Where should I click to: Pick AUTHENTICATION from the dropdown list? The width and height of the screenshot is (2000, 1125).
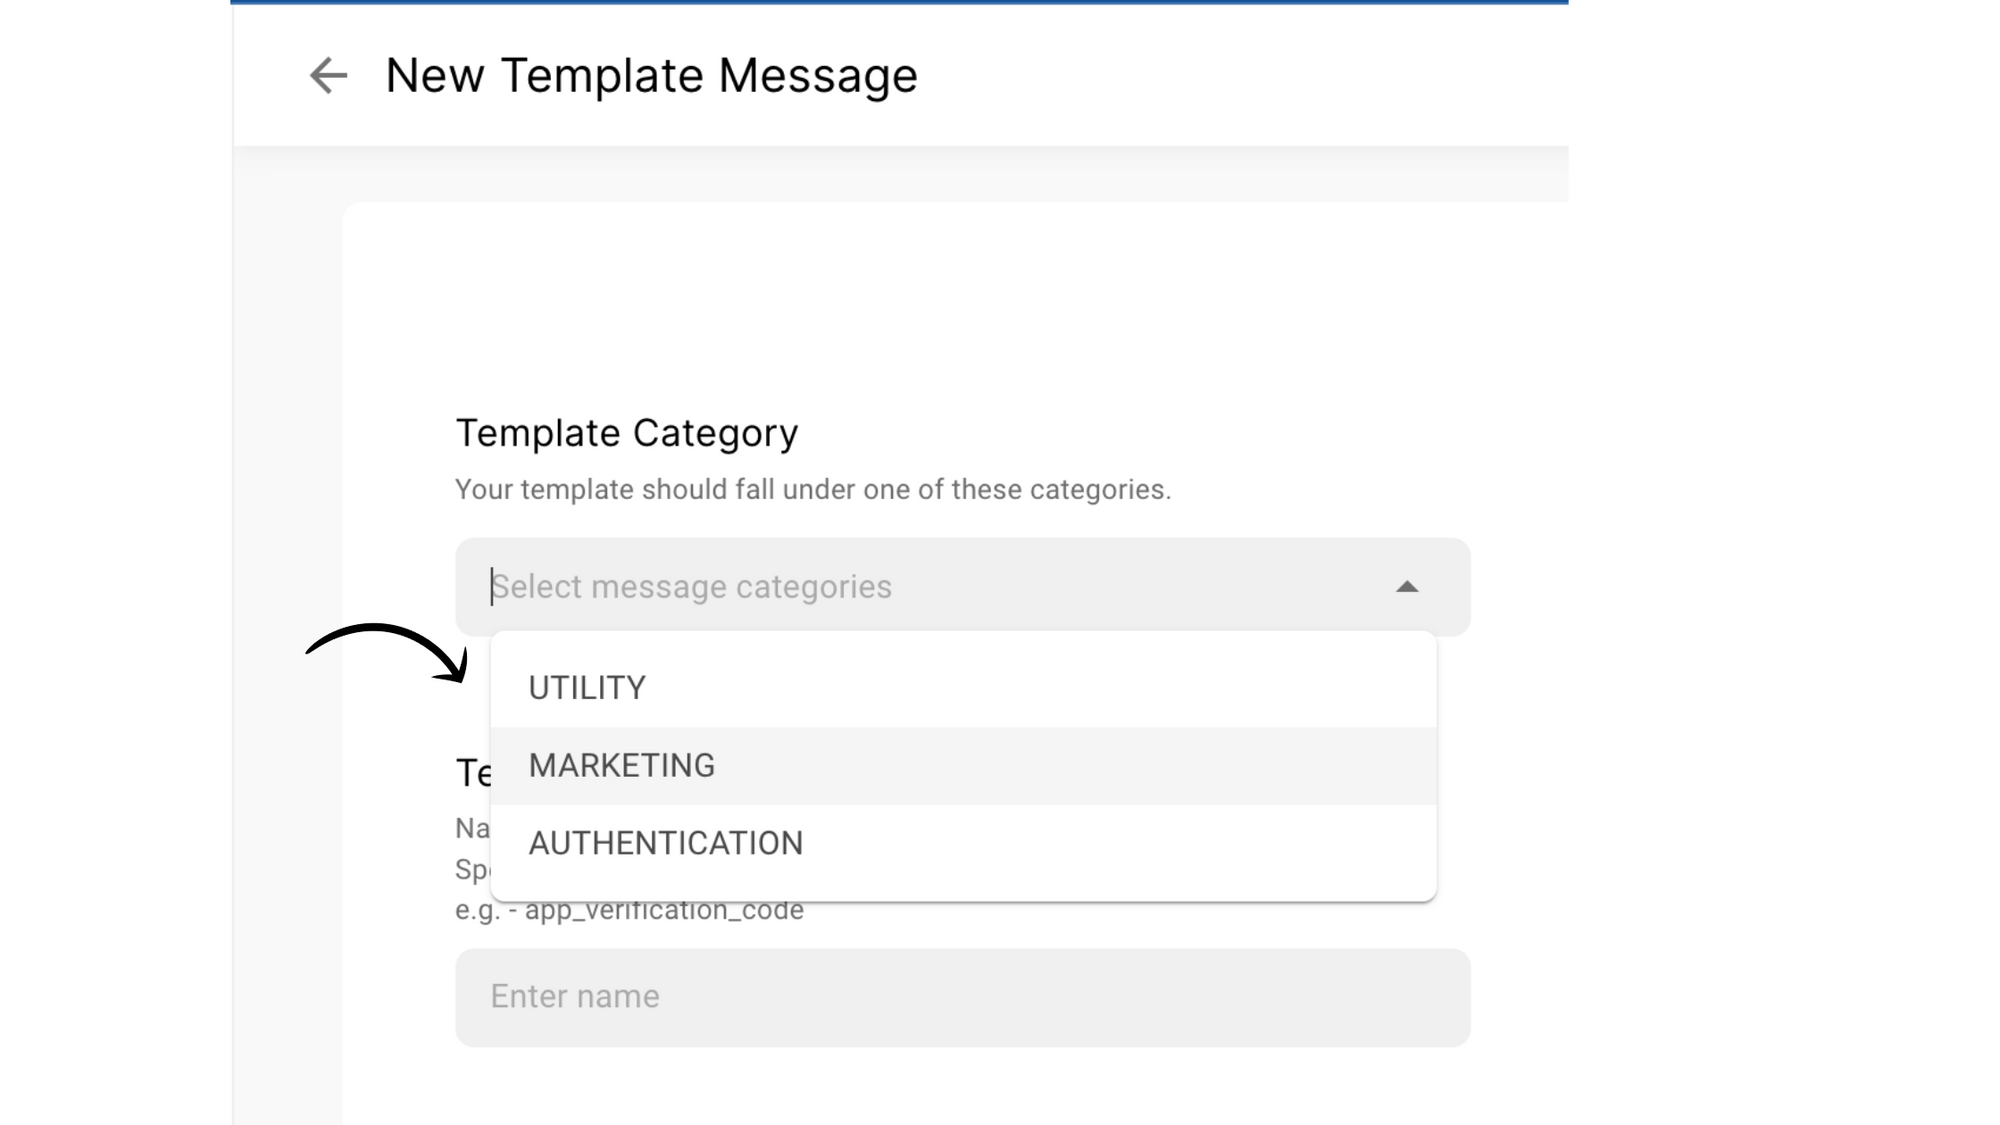click(666, 843)
